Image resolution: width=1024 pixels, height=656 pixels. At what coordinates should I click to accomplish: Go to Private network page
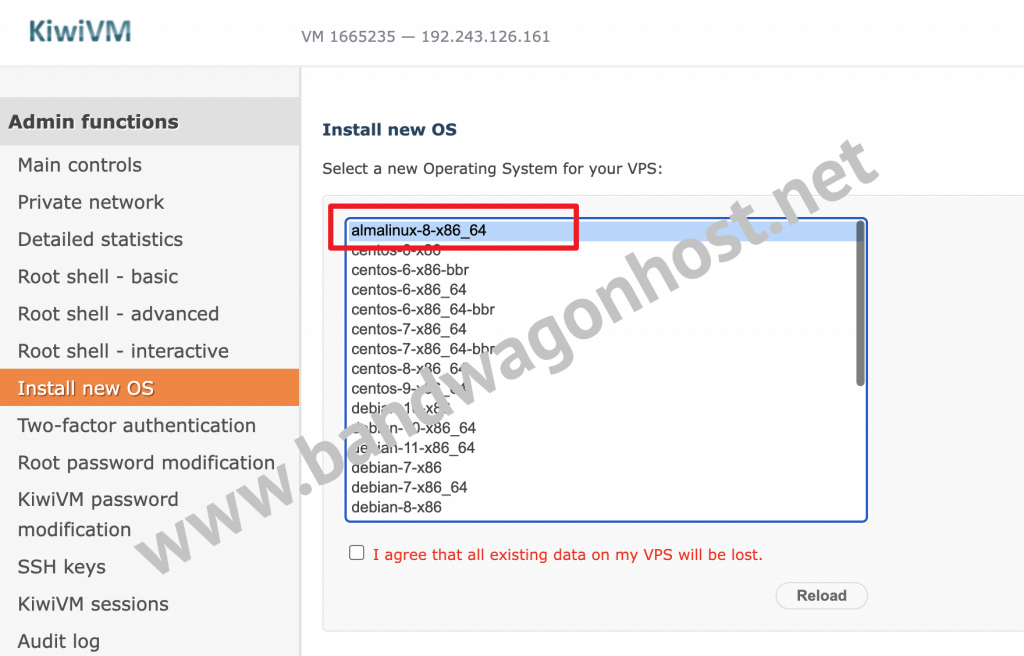coord(91,202)
